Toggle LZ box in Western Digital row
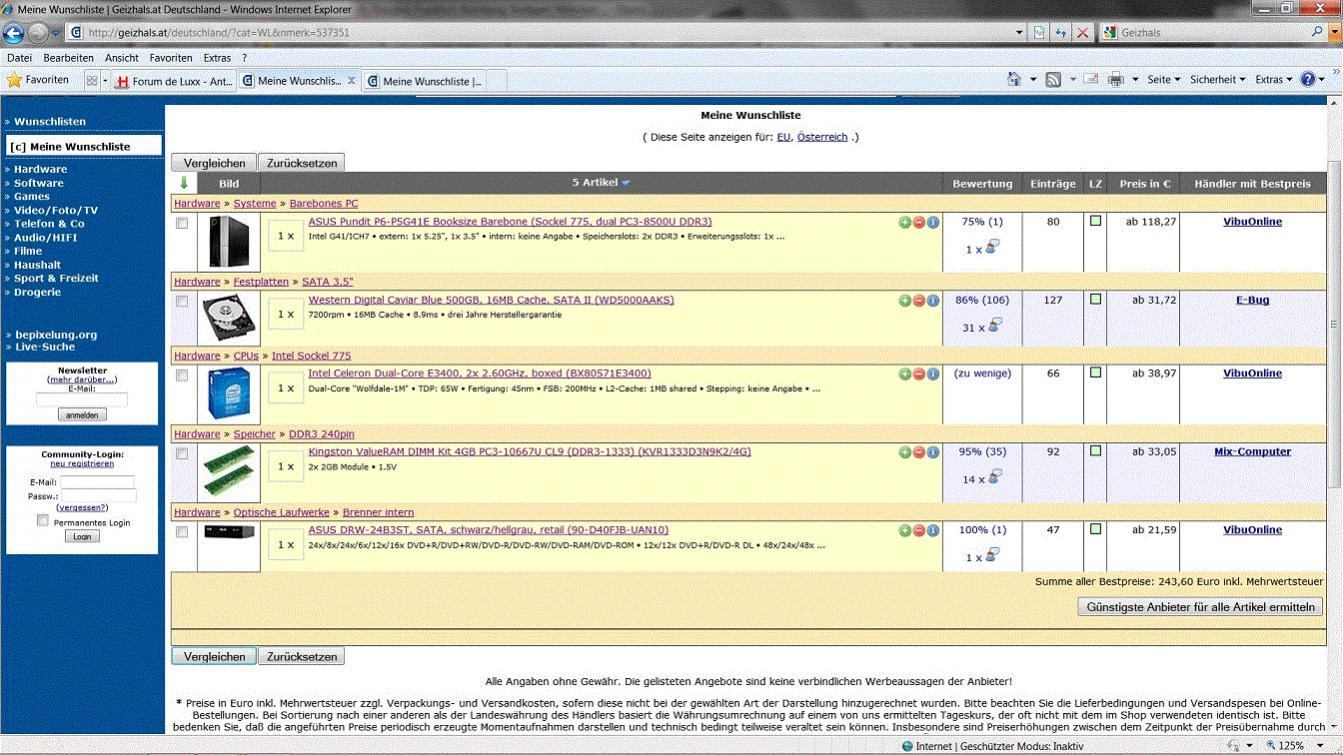The image size is (1343, 755). click(1095, 299)
